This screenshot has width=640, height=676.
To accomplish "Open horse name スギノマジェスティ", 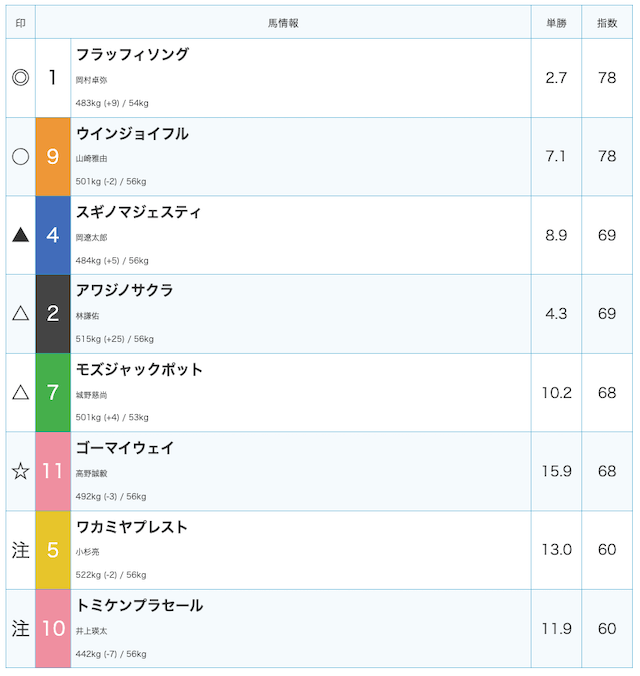I will point(138,212).
